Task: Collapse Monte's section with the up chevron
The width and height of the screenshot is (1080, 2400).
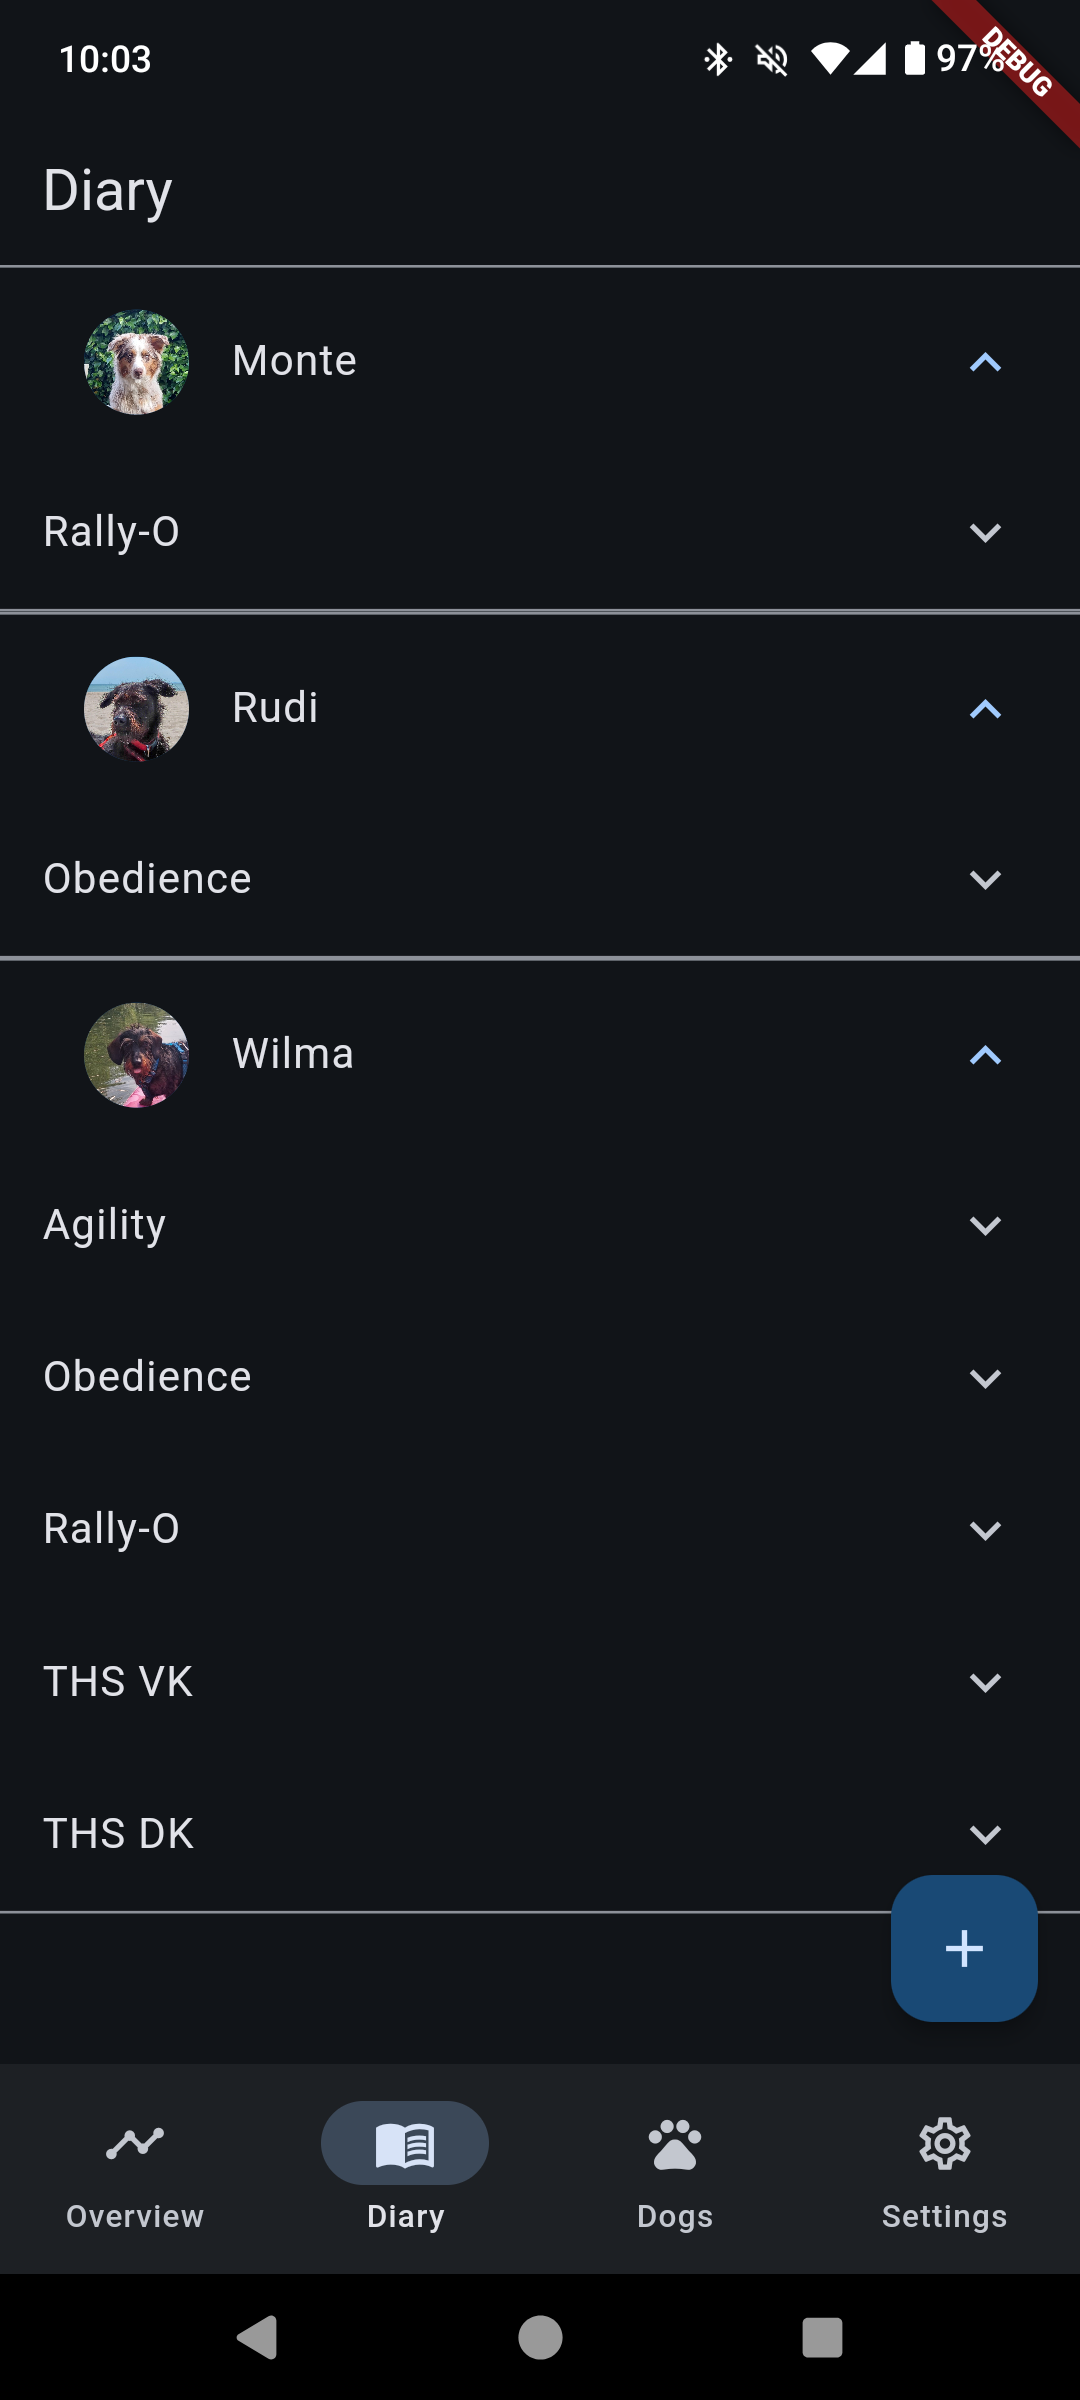Action: click(x=985, y=363)
